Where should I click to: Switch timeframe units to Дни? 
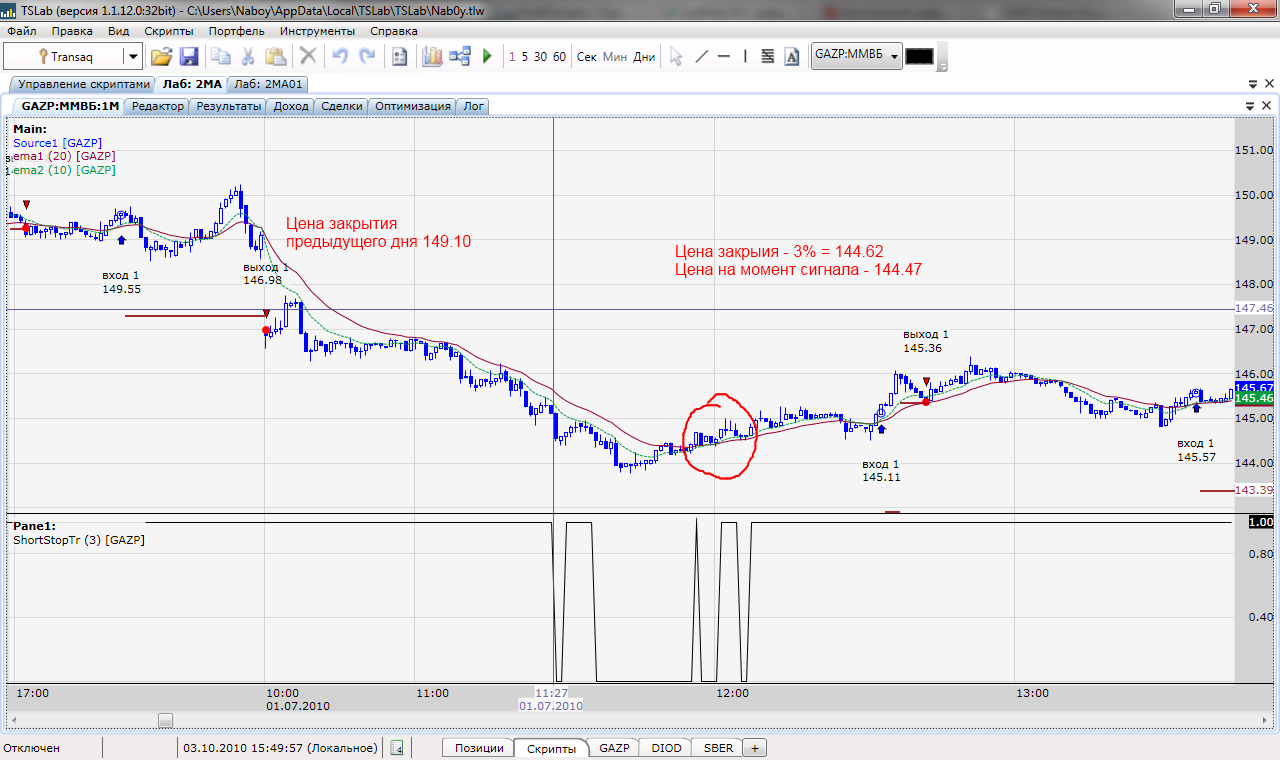point(645,56)
